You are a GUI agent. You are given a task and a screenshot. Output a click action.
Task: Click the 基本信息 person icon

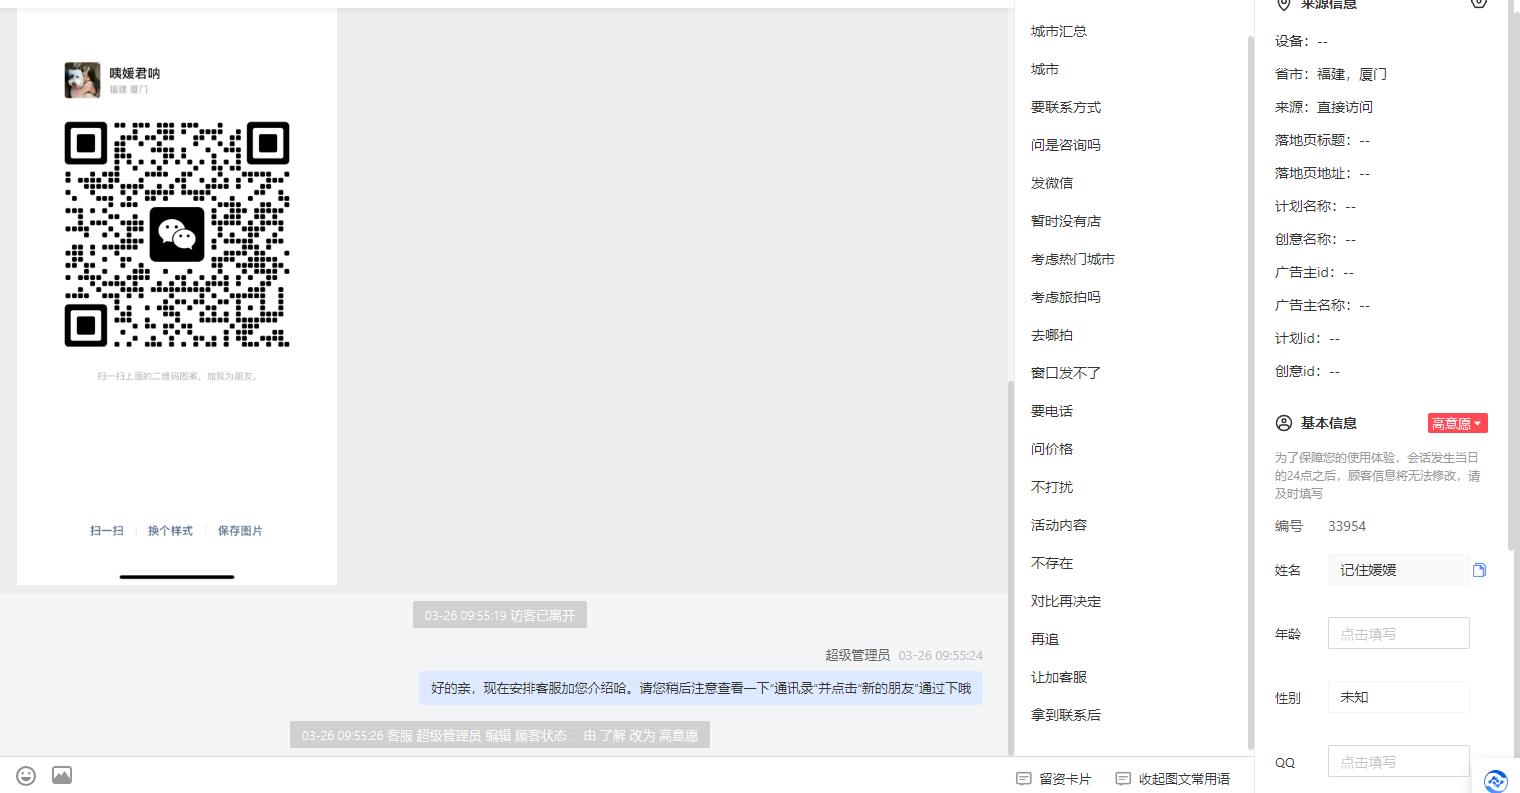1284,423
